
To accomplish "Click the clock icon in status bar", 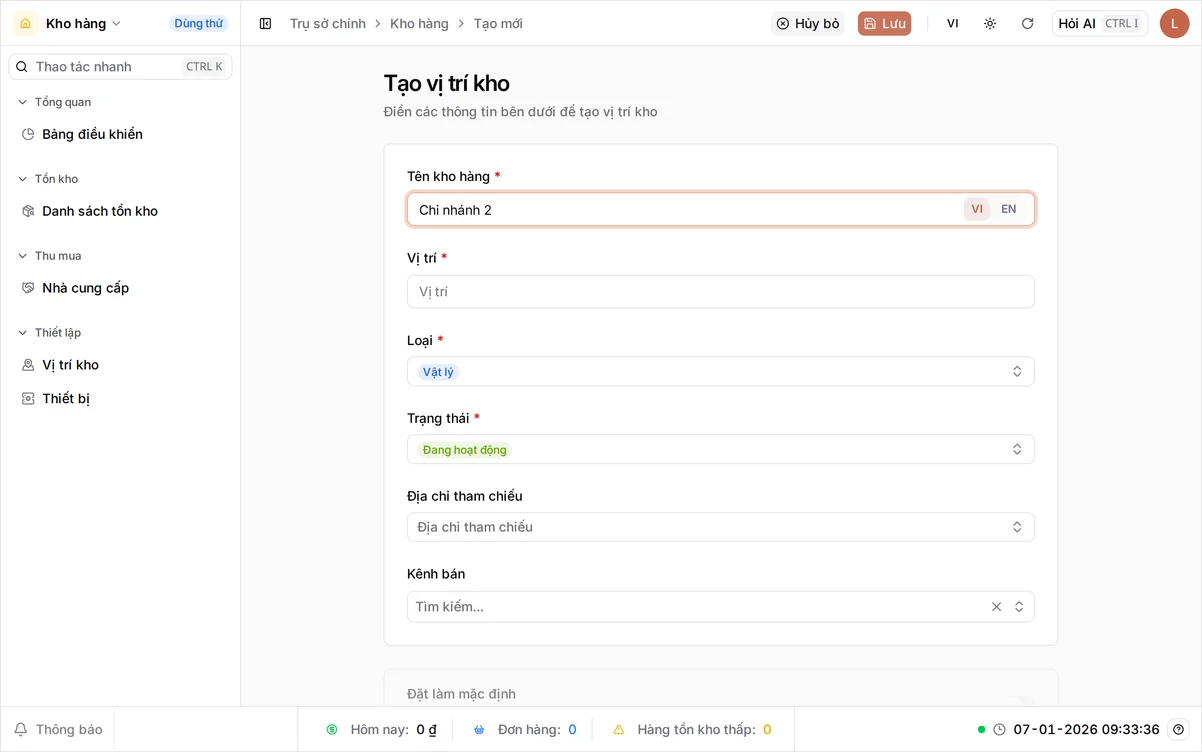I will pyautogui.click(x=999, y=730).
